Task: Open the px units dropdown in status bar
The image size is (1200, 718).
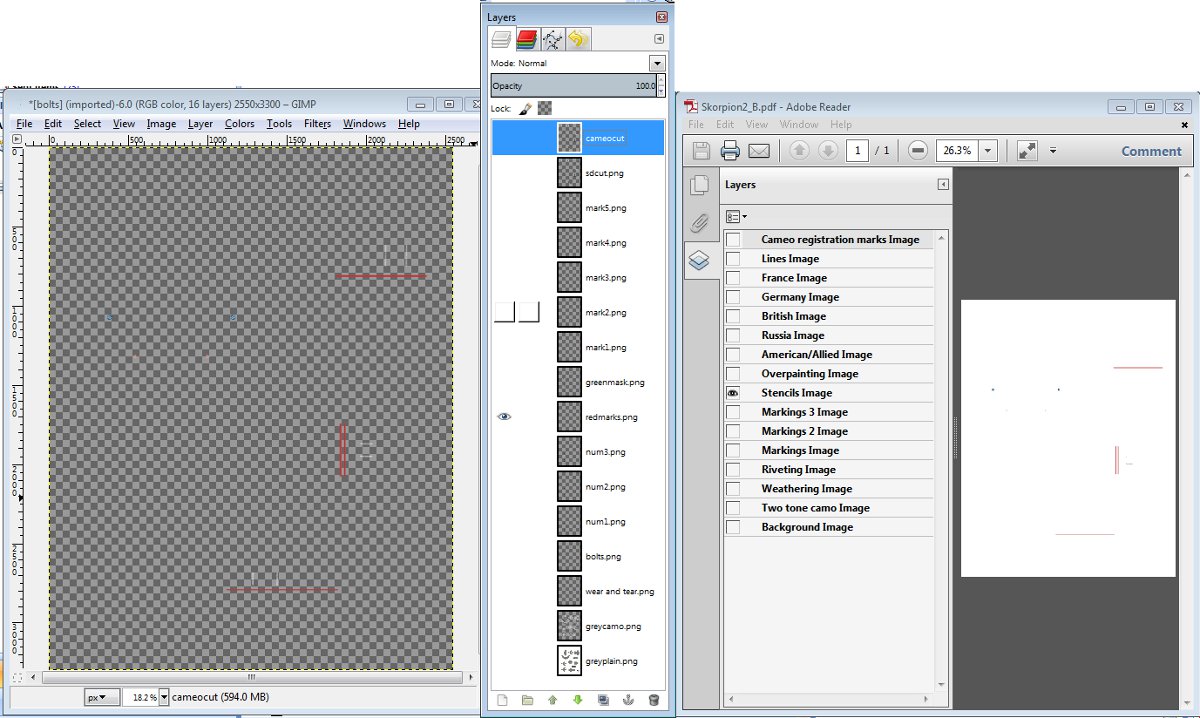Action: (x=101, y=697)
